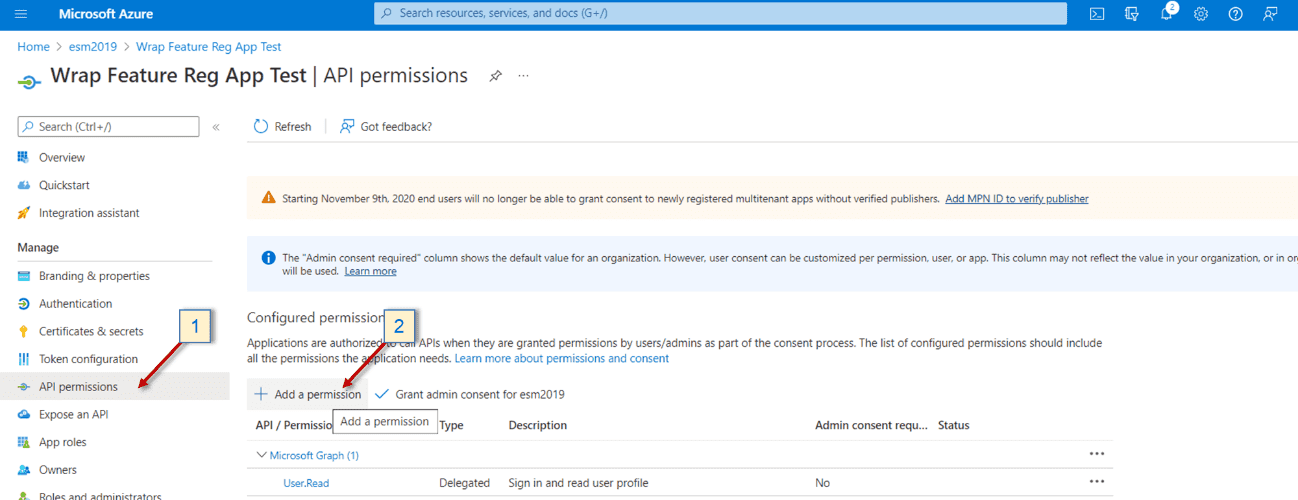
Task: Click Learn more in info banner
Action: pos(370,271)
